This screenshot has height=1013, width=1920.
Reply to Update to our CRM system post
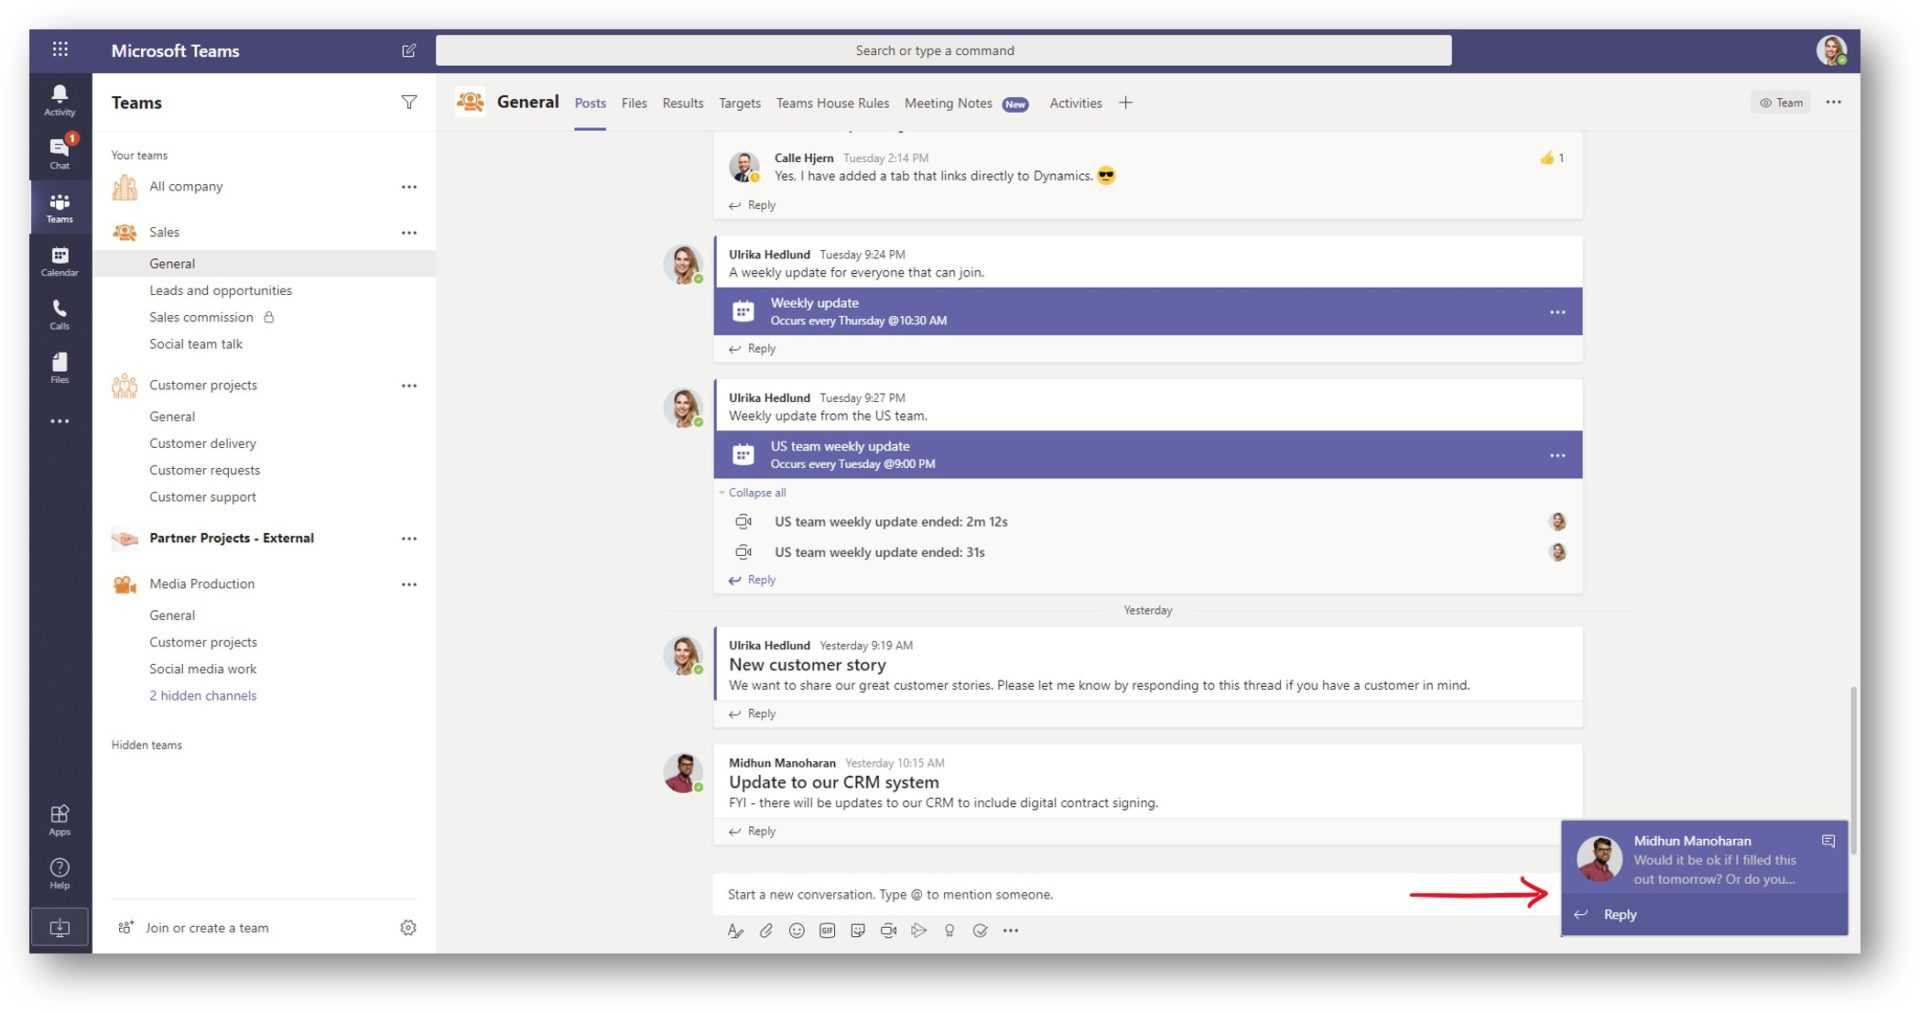pos(752,832)
